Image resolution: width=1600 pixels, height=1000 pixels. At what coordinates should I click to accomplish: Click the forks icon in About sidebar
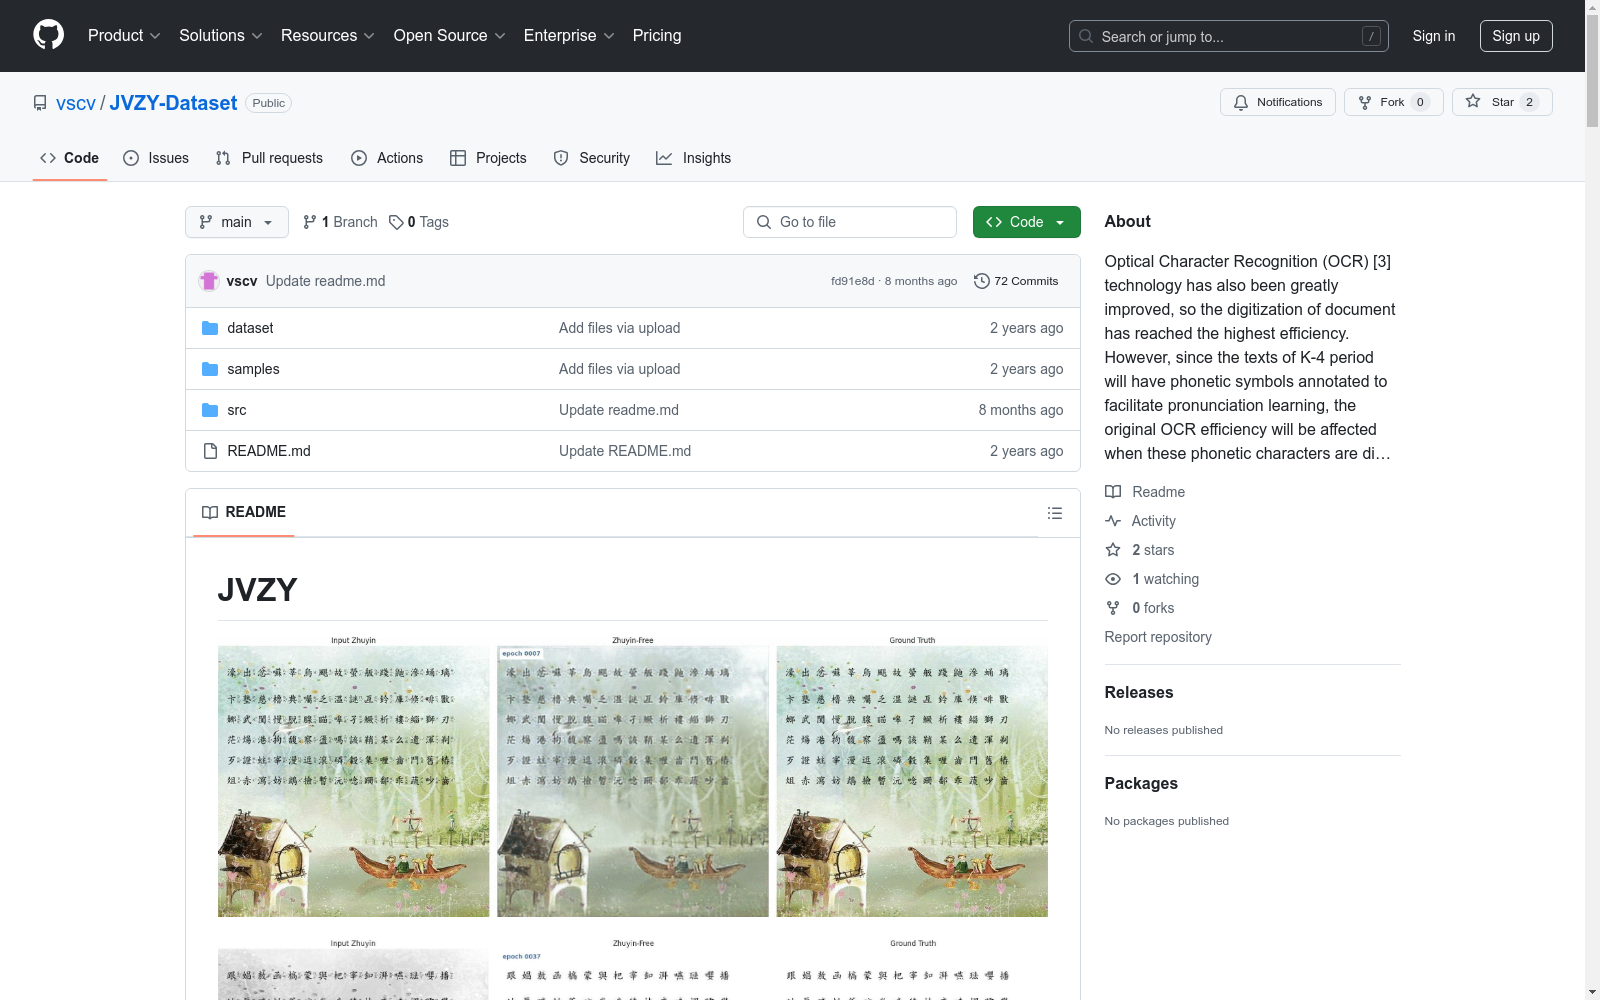[1113, 608]
